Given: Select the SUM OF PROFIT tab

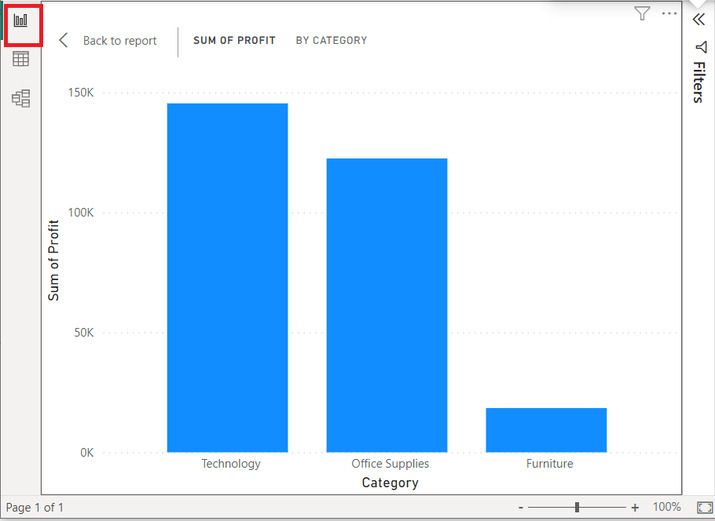Looking at the screenshot, I should pos(234,40).
